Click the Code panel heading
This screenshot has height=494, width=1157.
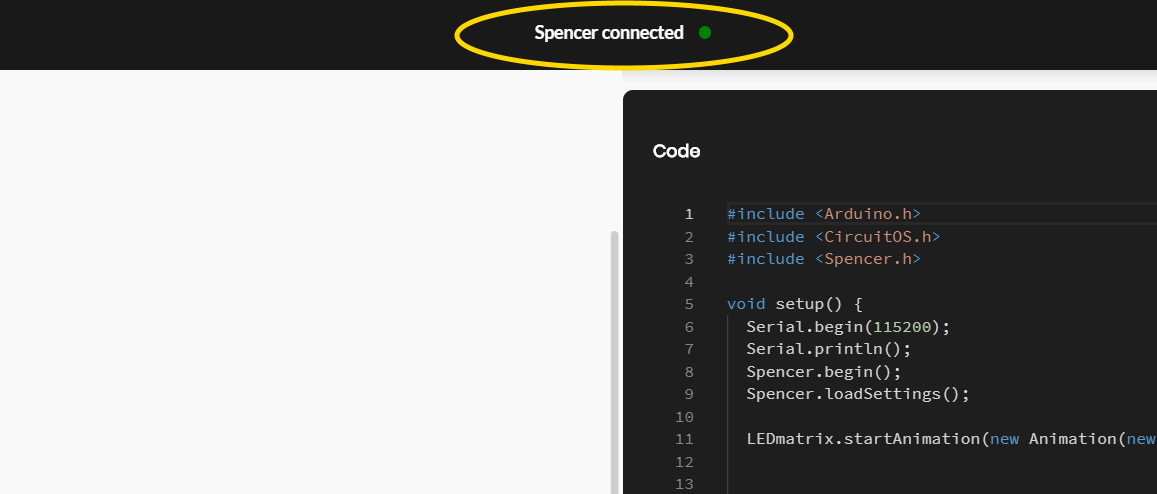point(677,151)
